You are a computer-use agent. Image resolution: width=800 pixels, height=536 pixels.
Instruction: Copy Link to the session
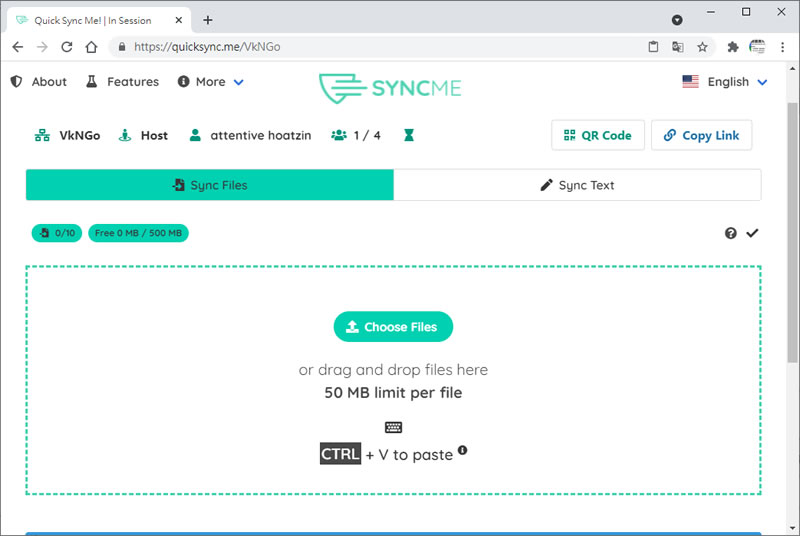[x=702, y=135]
